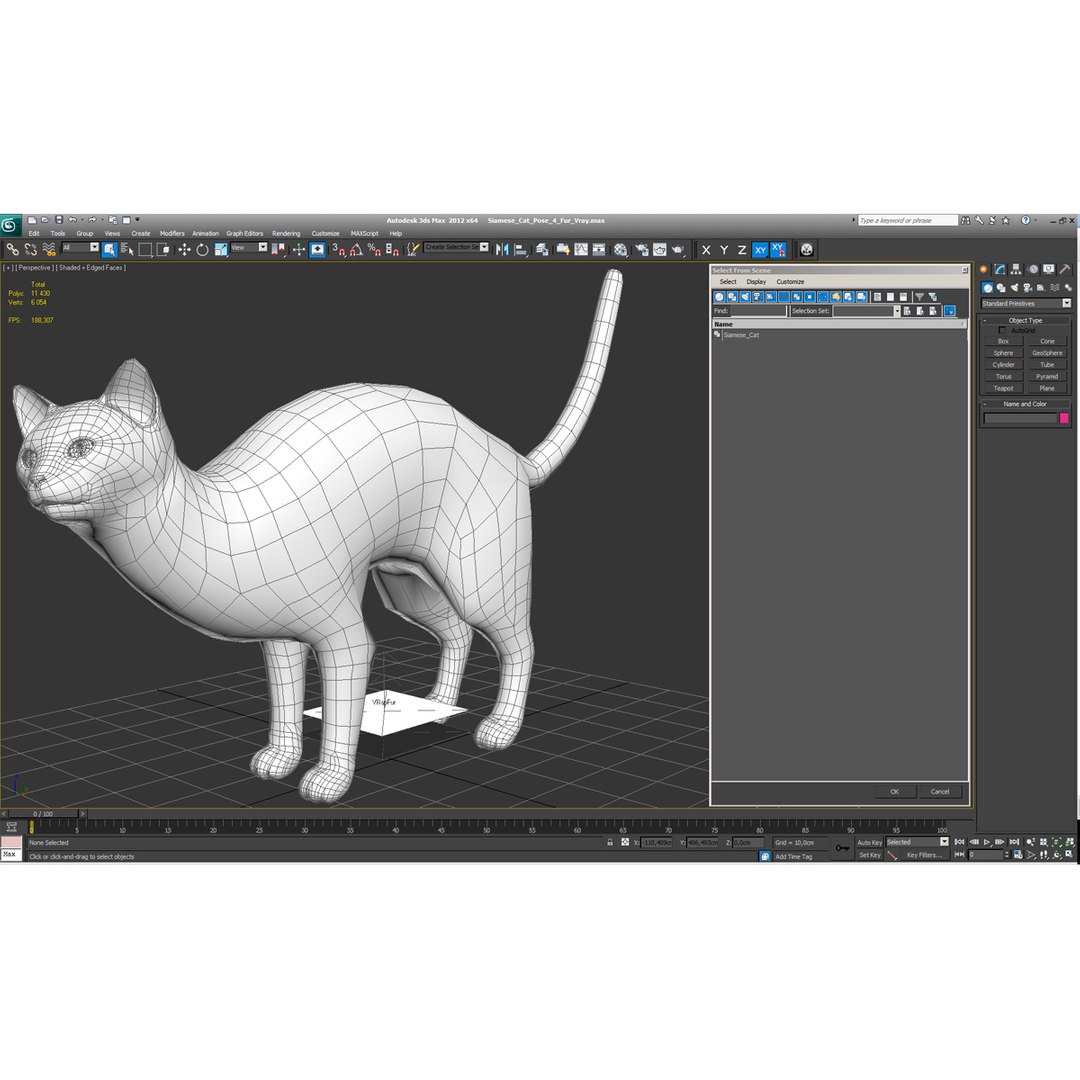
Task: Activate the Select Object tool
Action: pyautogui.click(x=109, y=250)
